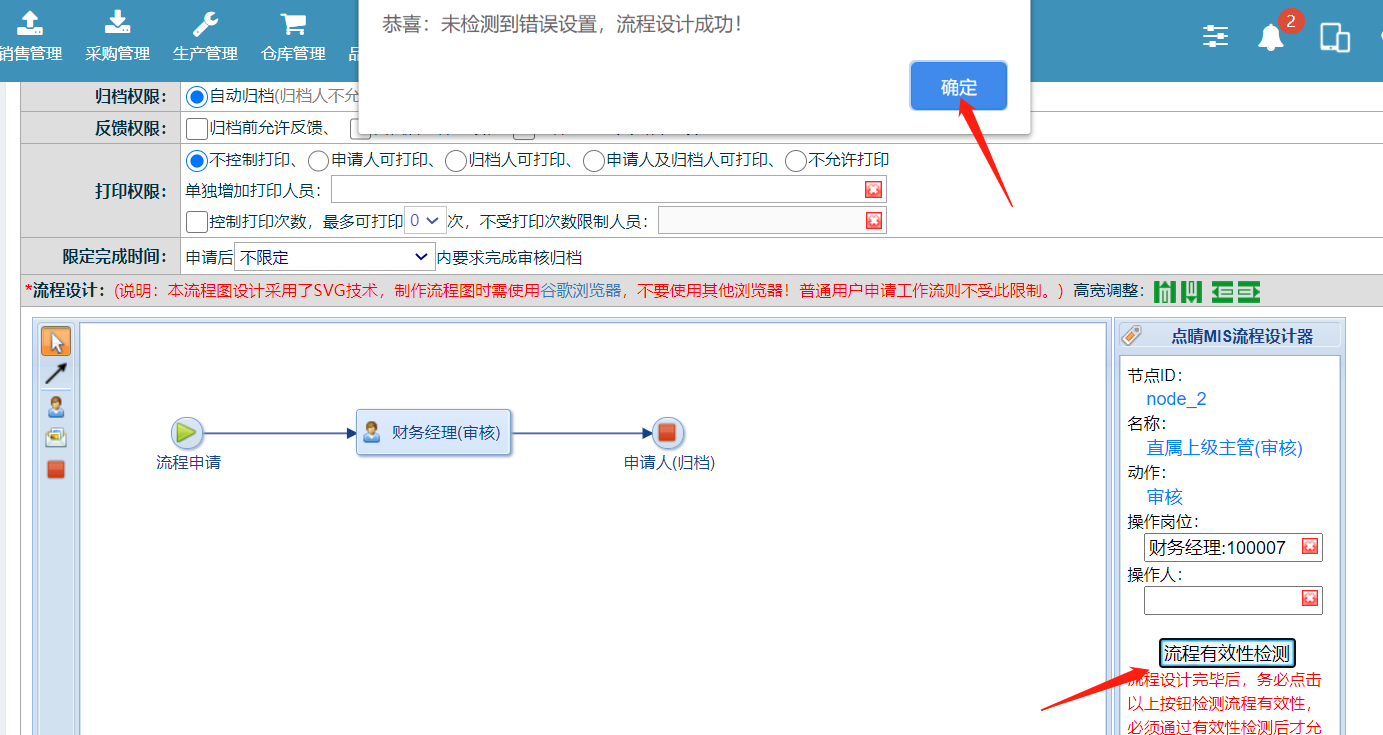Pick the envelope notification node tool
1383x735 pixels.
click(56, 437)
